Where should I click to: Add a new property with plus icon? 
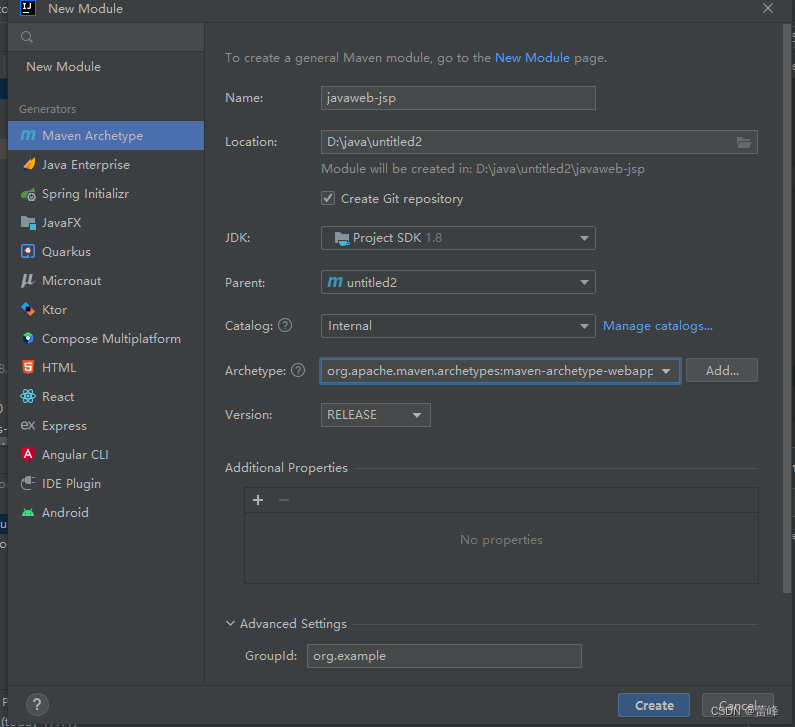[x=258, y=500]
